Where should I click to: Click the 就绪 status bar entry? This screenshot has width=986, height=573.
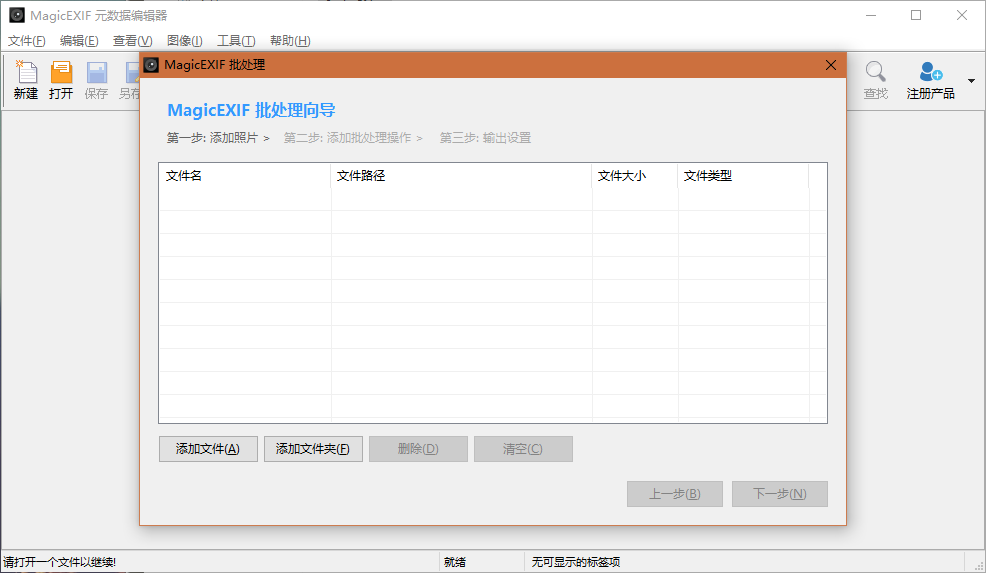tap(455, 562)
